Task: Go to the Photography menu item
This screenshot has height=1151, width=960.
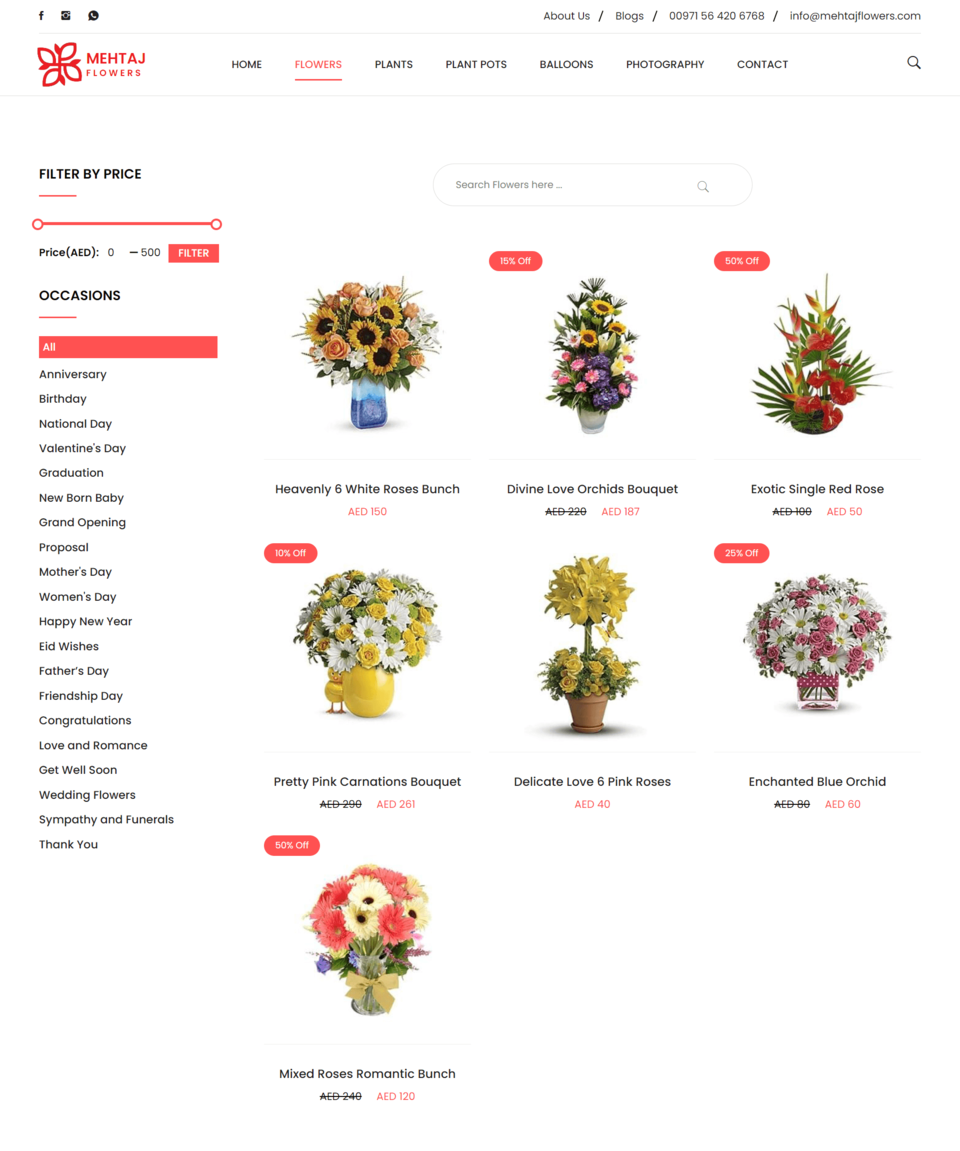Action: pos(665,65)
